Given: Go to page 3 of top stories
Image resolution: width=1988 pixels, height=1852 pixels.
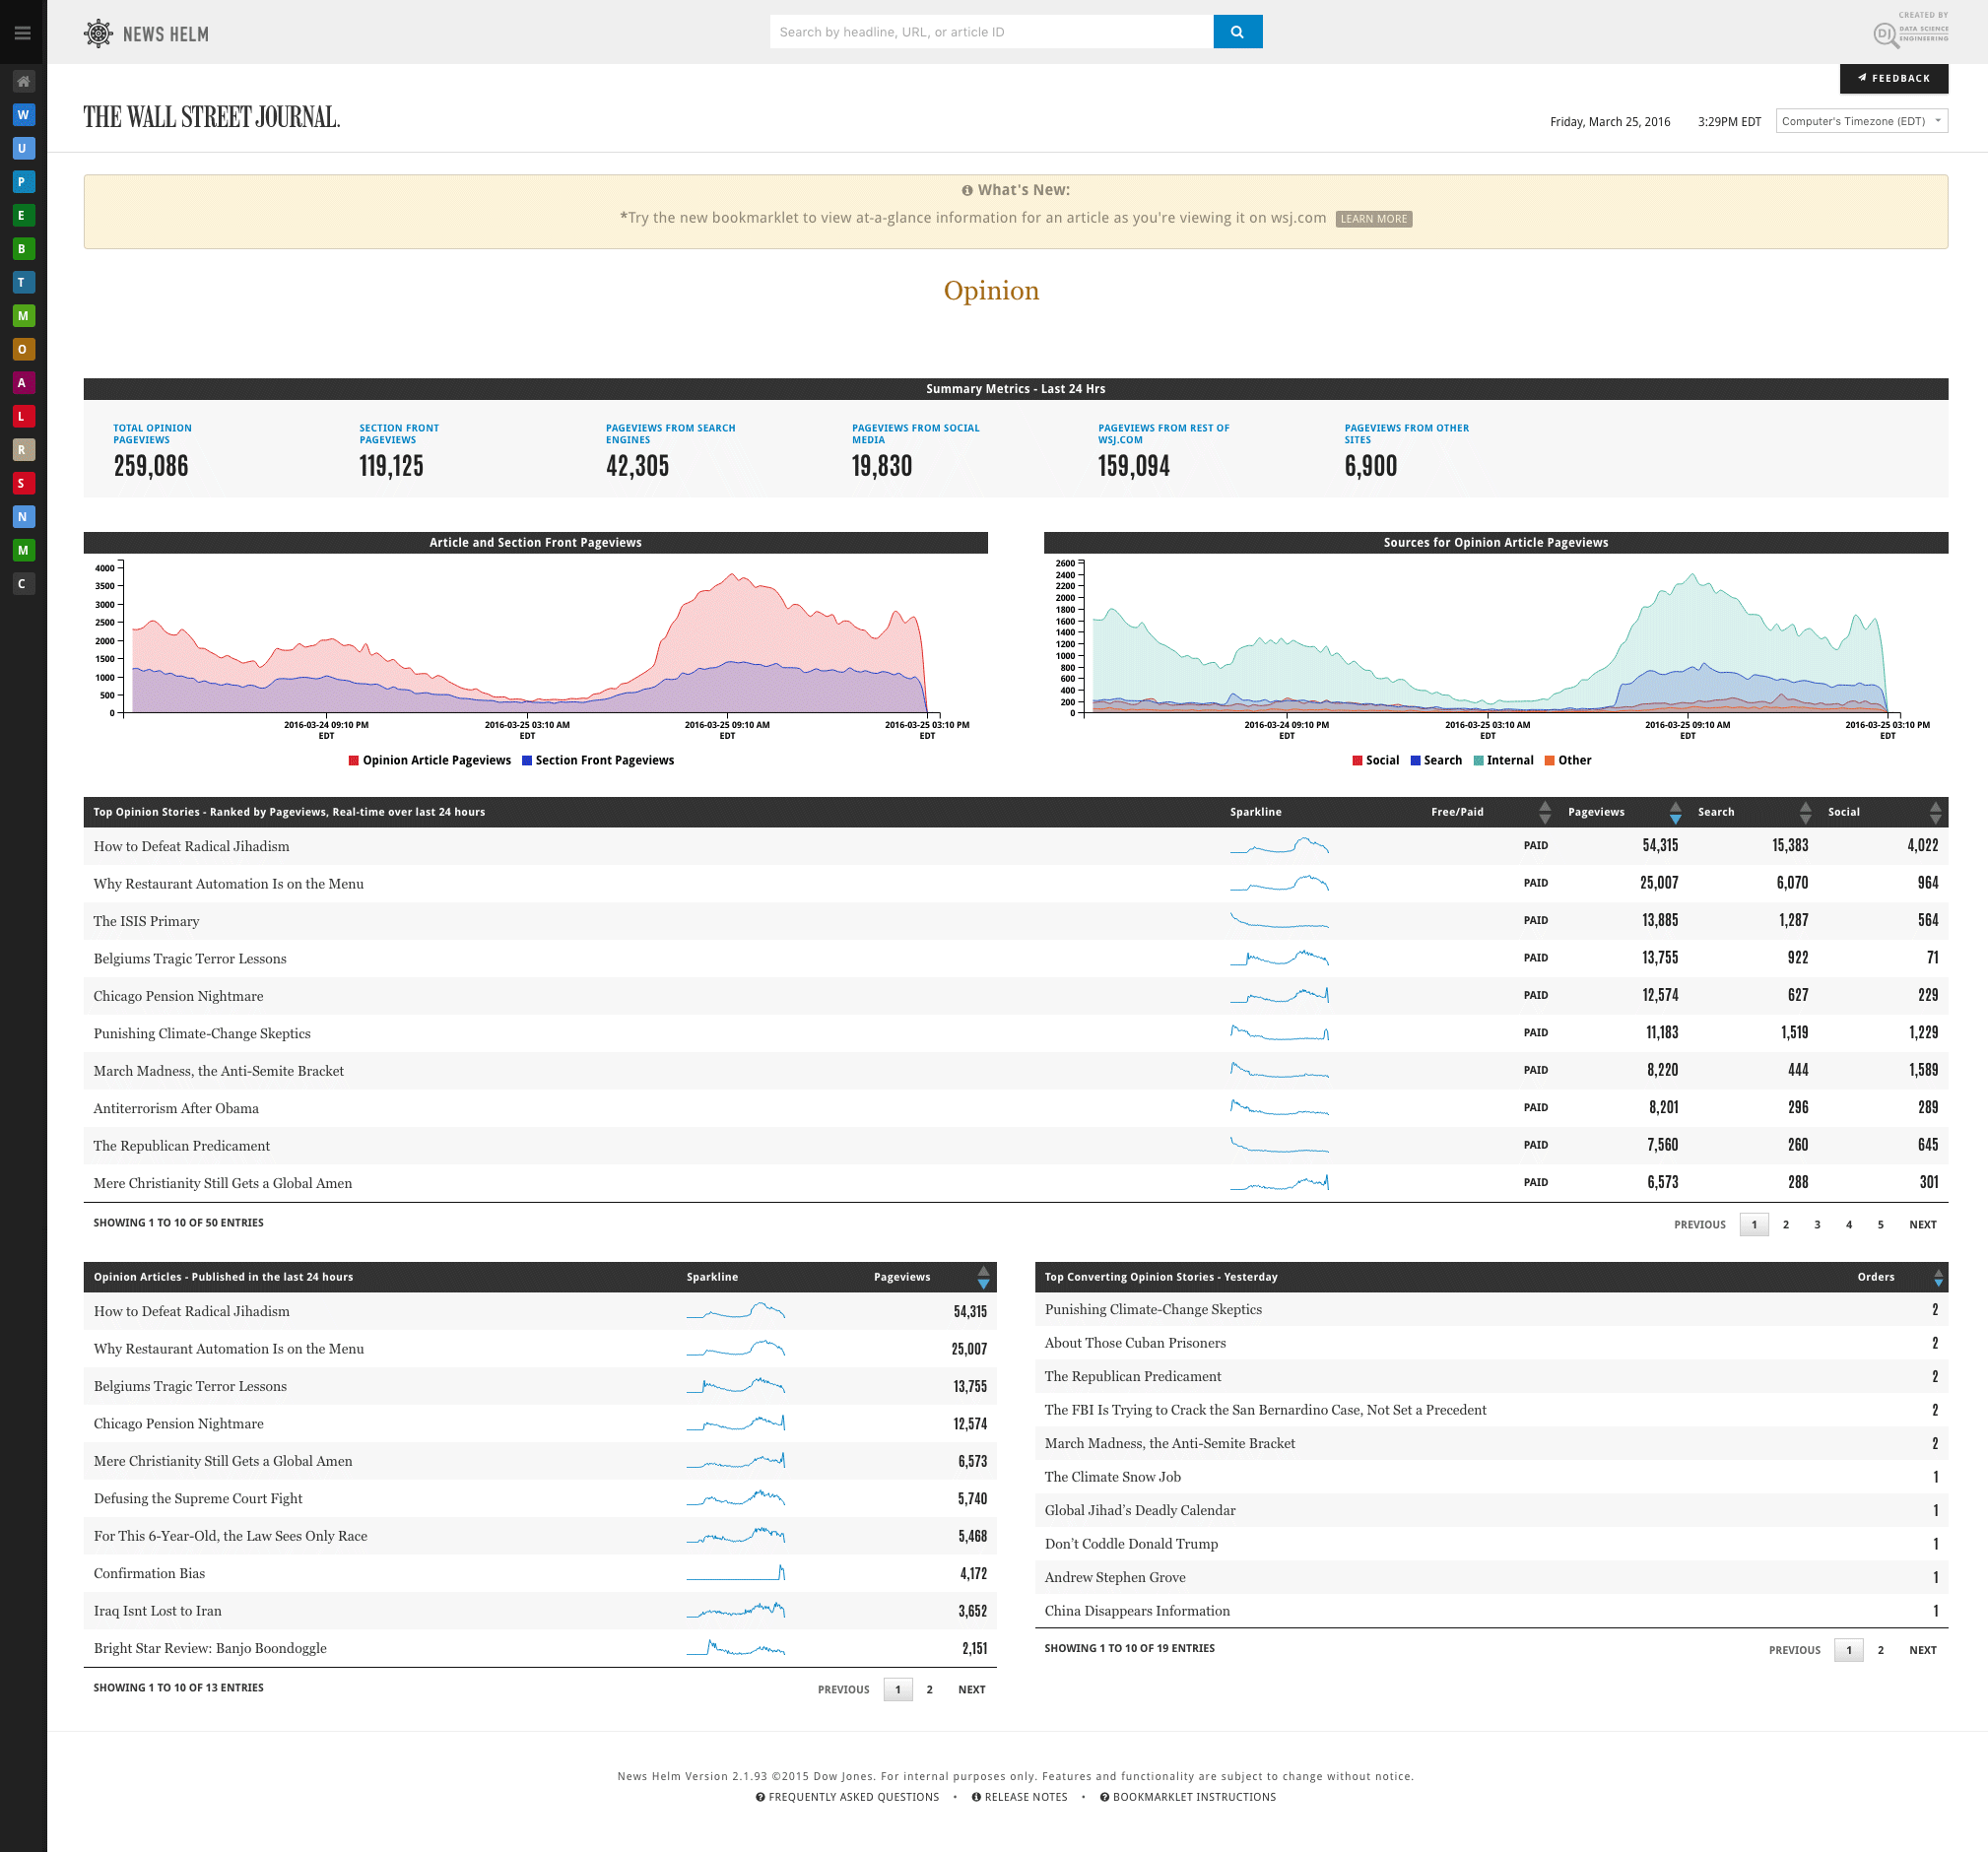Looking at the screenshot, I should point(1817,1225).
